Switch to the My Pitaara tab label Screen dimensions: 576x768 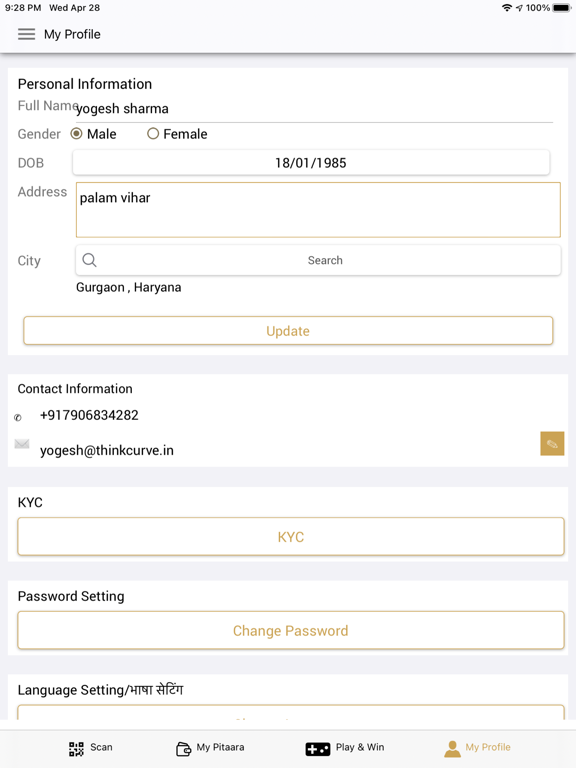220,747
